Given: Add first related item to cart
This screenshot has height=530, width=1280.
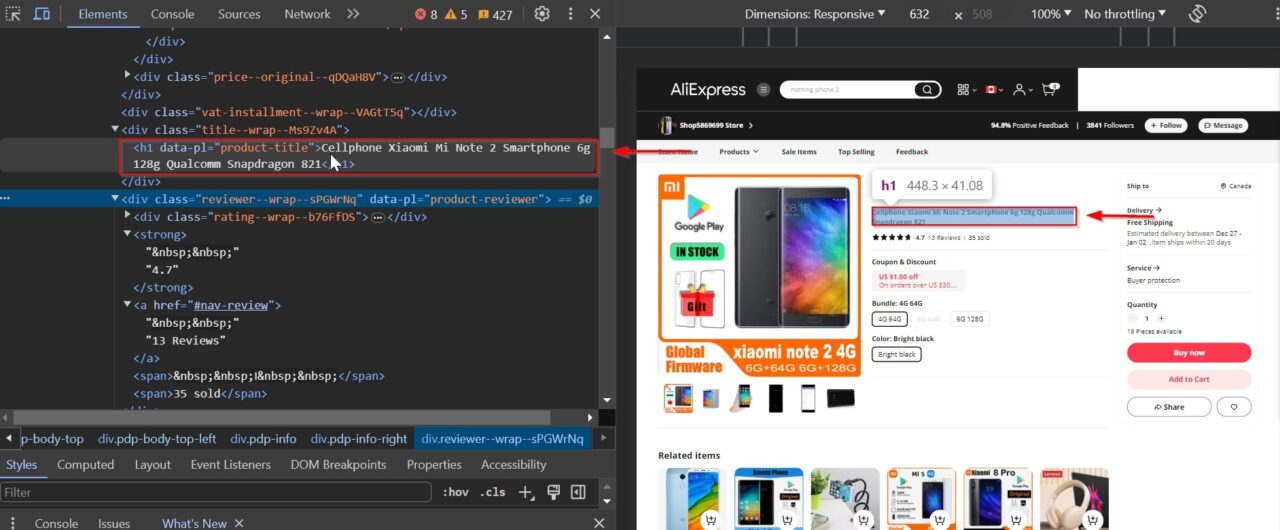Looking at the screenshot, I should 709,519.
